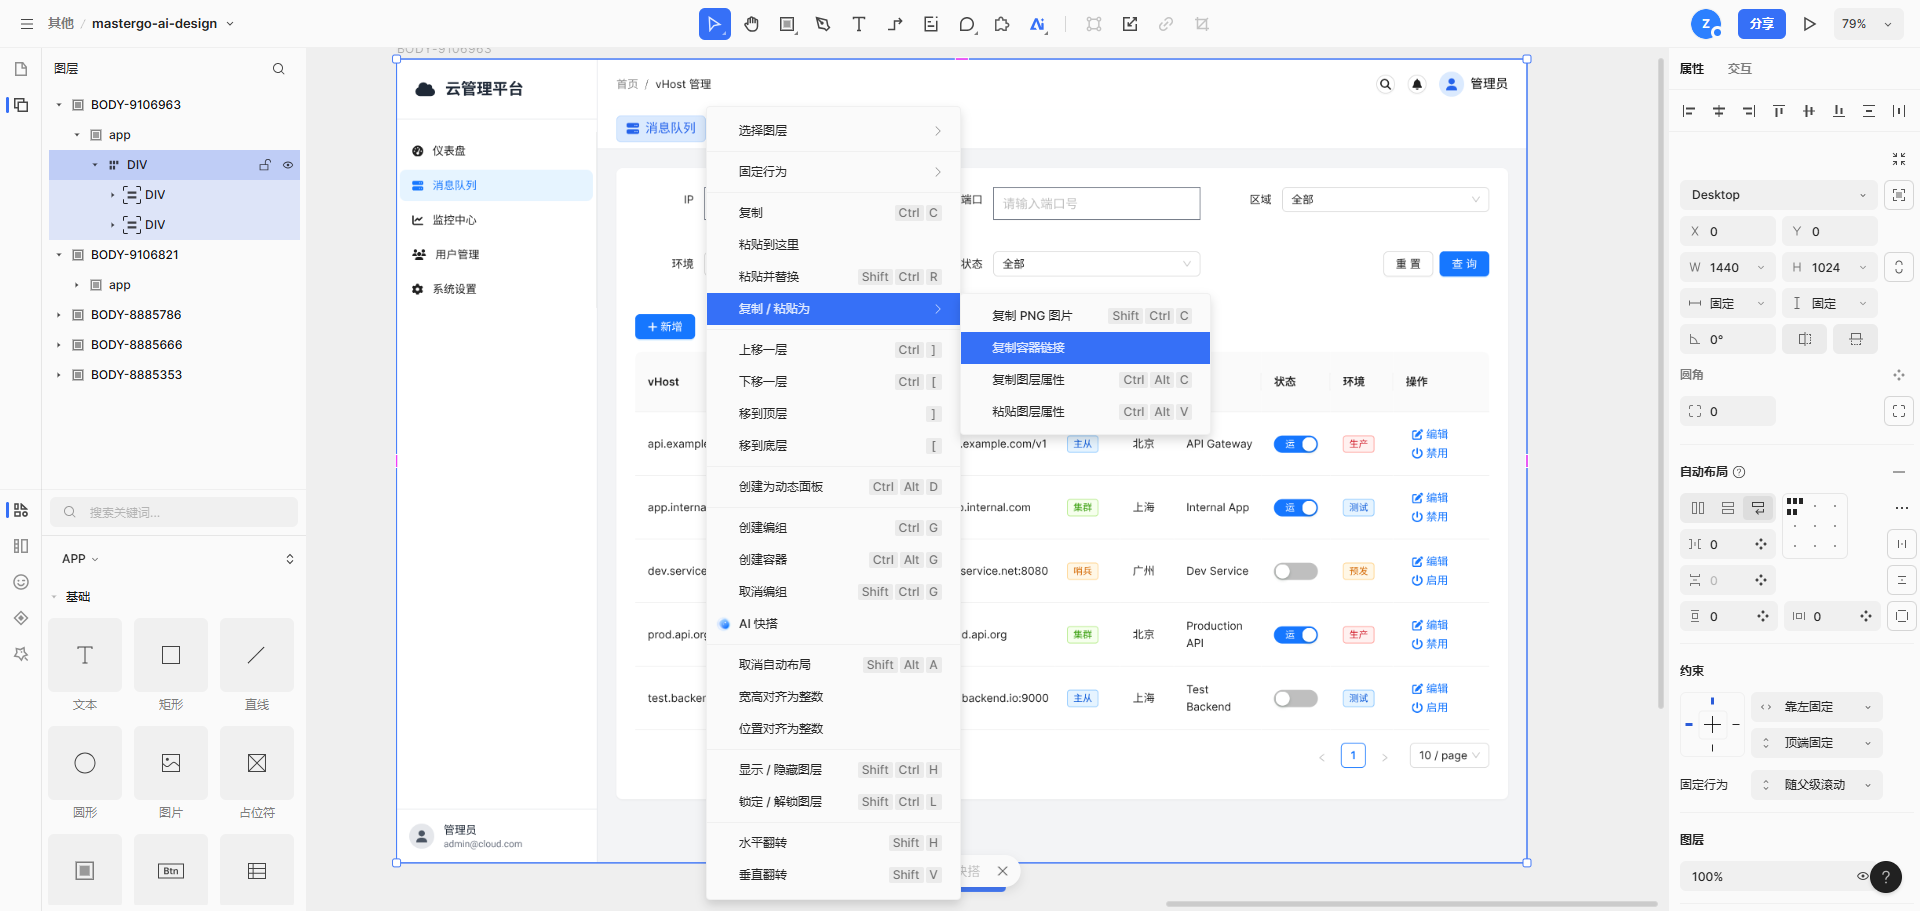Enable the status switch on dev.service row
This screenshot has width=1920, height=911.
pos(1295,570)
